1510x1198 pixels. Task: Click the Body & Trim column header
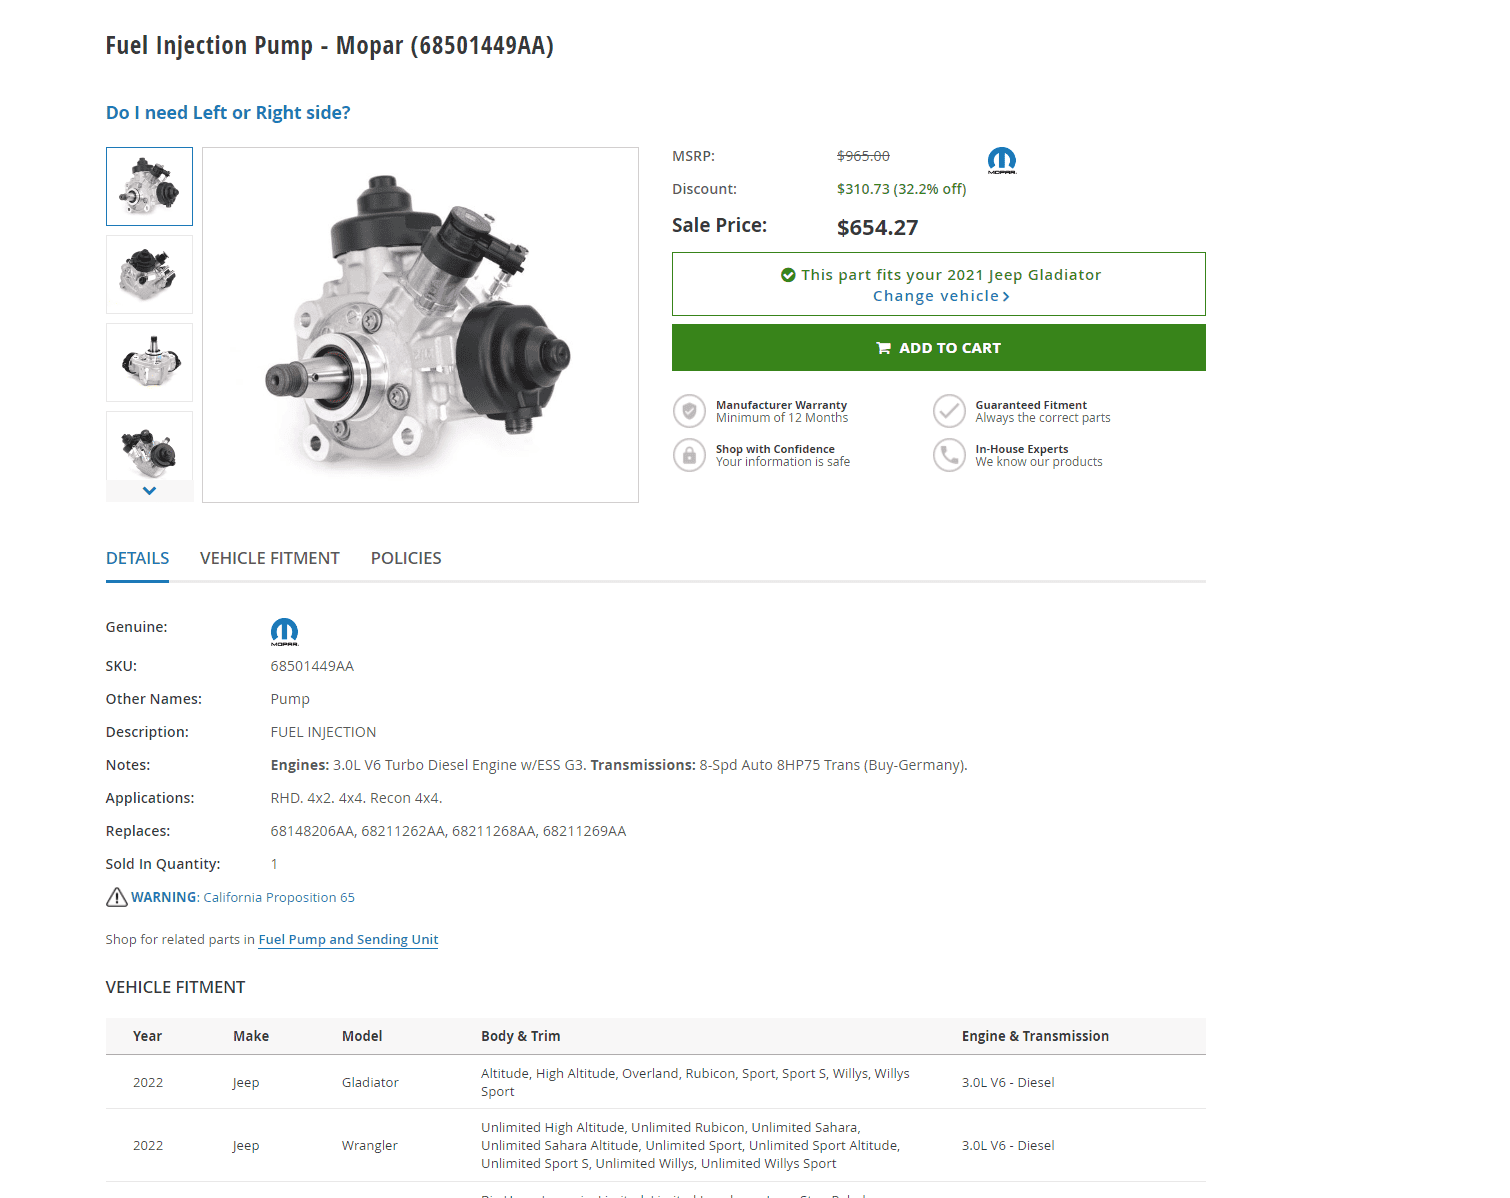click(520, 1036)
